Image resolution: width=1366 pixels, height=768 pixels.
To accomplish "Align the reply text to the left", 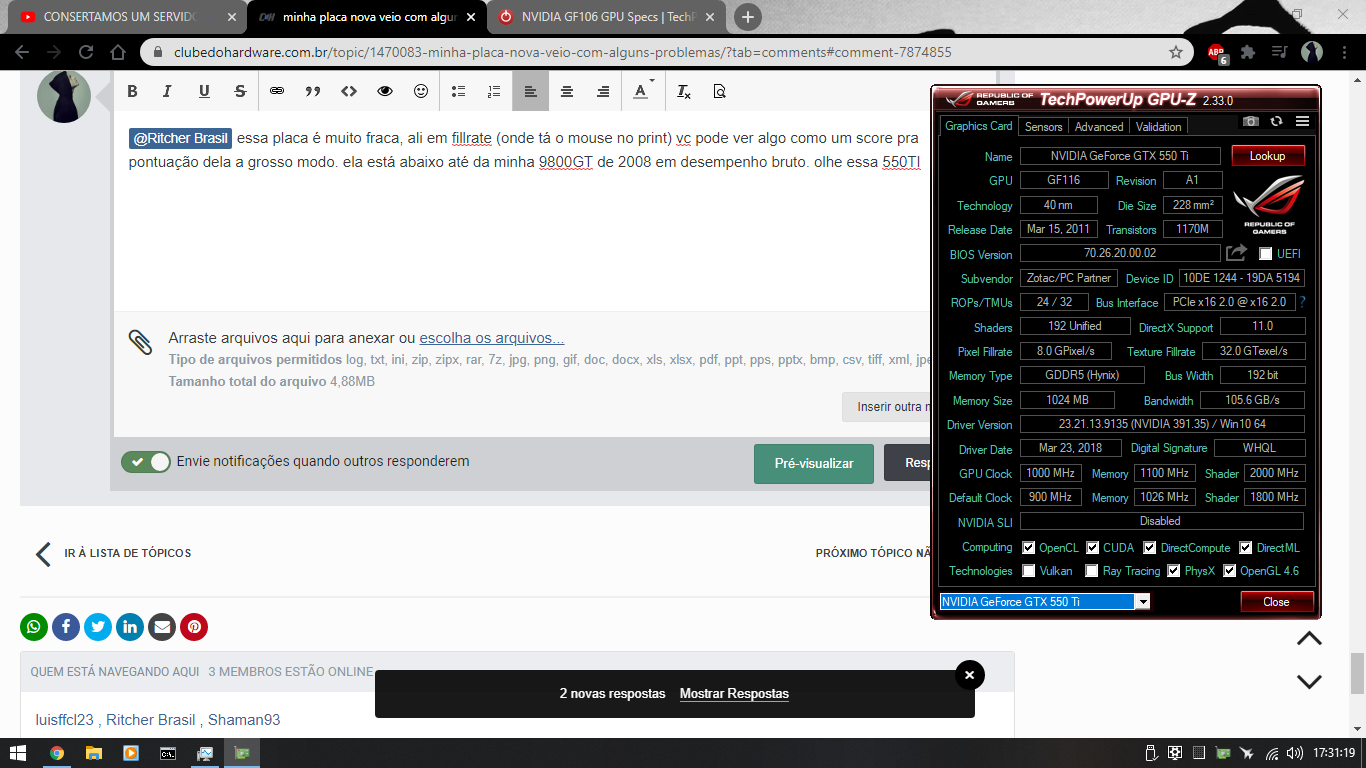I will 530,91.
